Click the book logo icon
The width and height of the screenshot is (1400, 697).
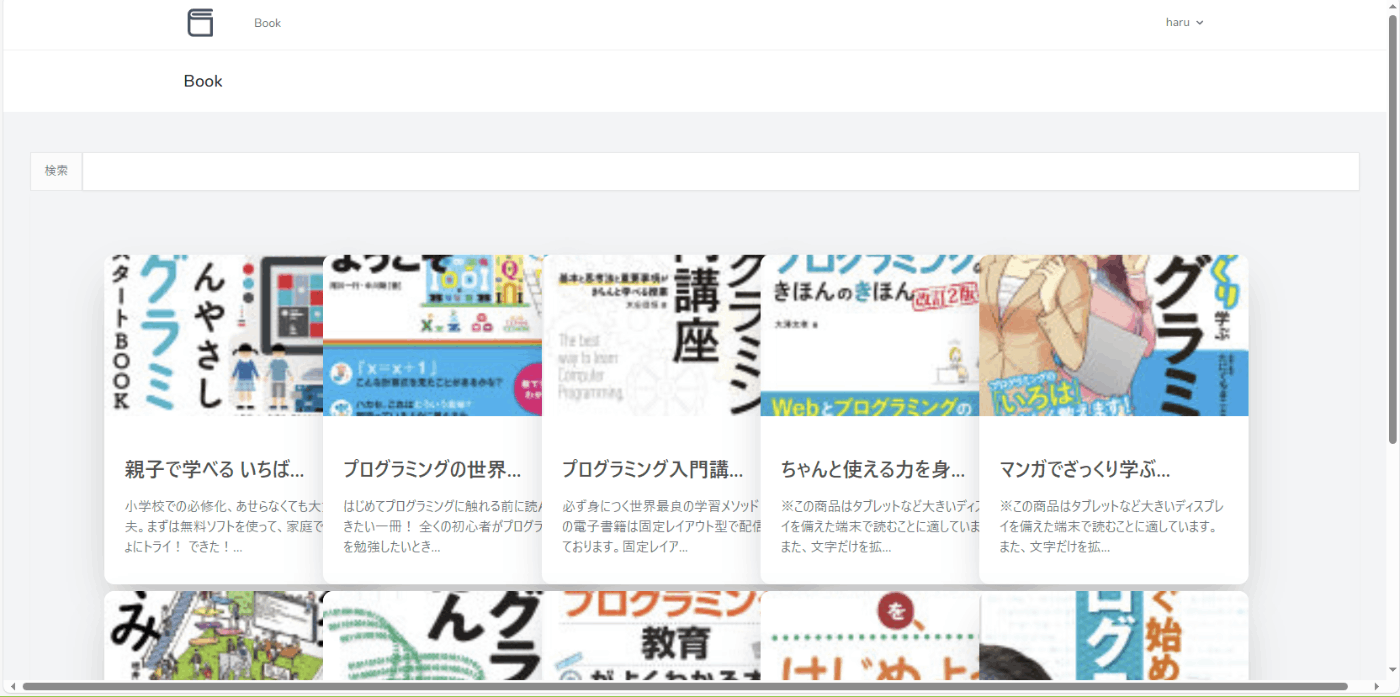200,23
